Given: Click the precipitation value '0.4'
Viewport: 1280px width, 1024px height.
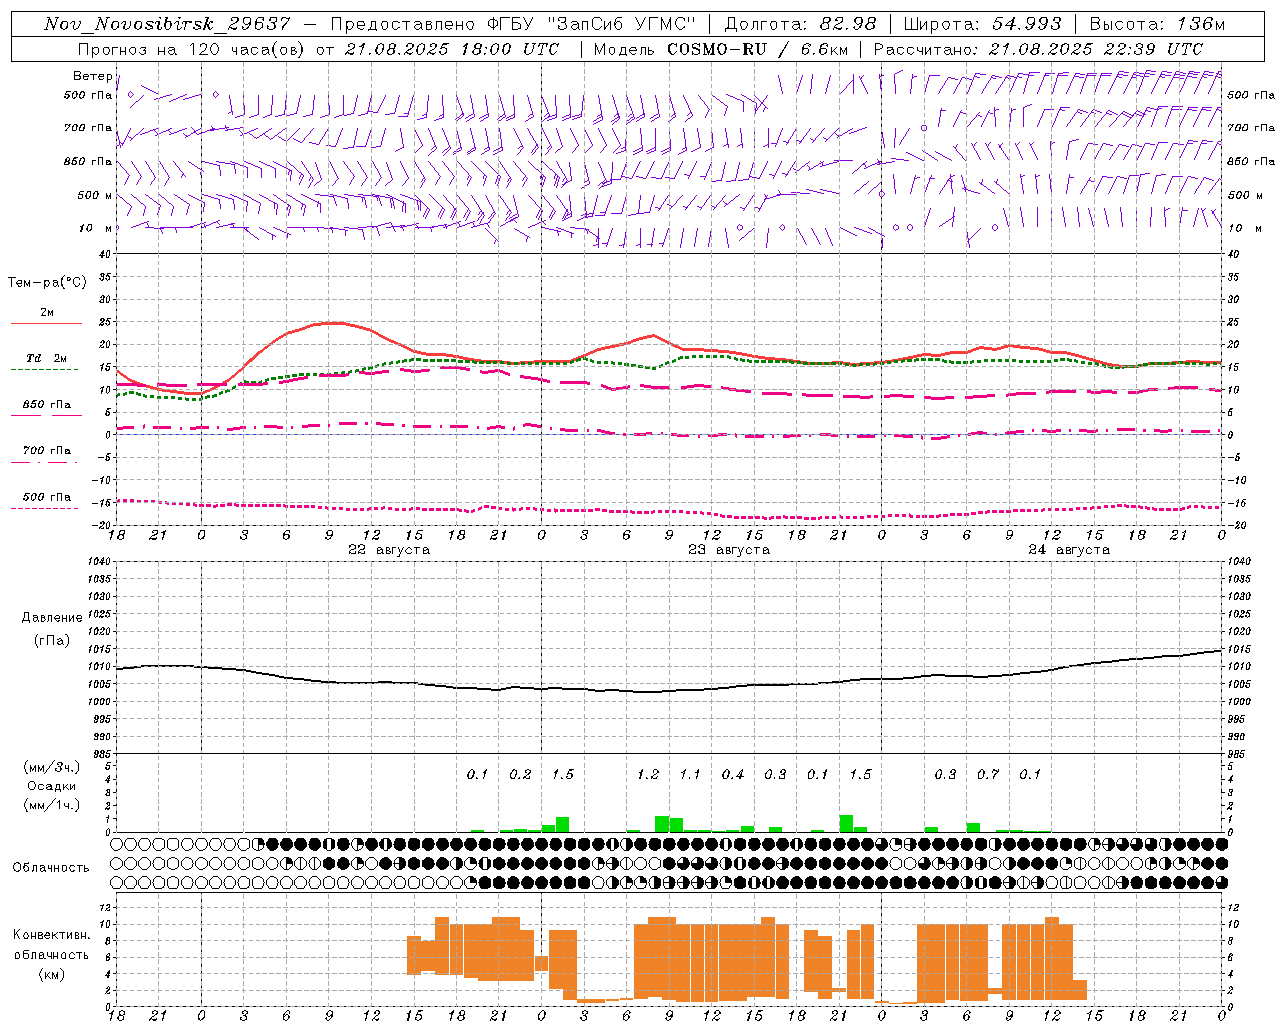Looking at the screenshot, I should click(x=733, y=774).
